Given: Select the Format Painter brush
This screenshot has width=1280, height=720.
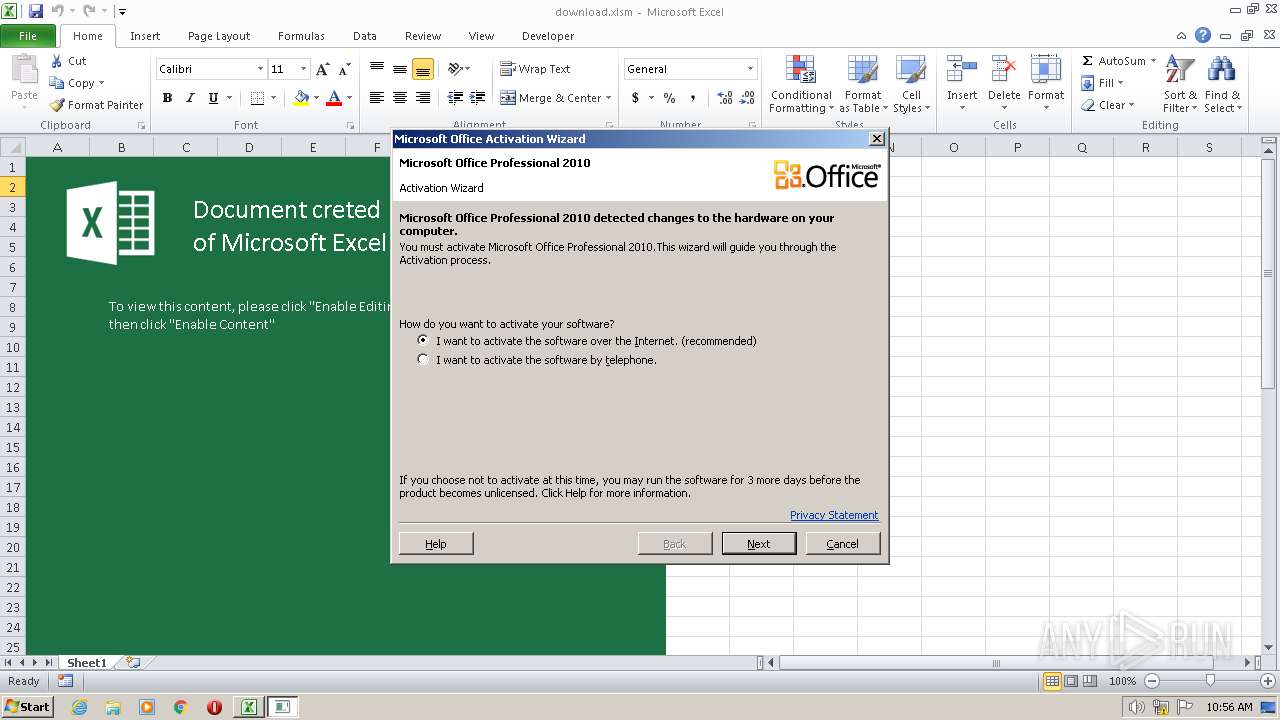Looking at the screenshot, I should click(x=57, y=105).
